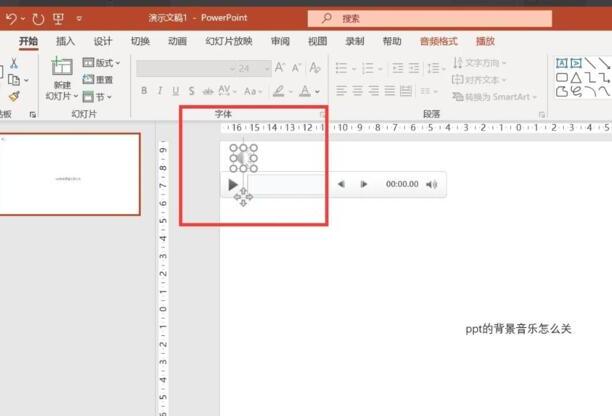612x416 pixels.
Task: Justify text in paragraph group
Action: [390, 91]
